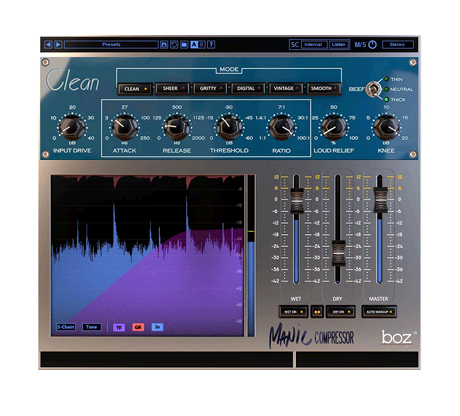Image resolution: width=460 pixels, height=416 pixels.
Task: Select the DIGITAL compression mode
Action: 248,89
